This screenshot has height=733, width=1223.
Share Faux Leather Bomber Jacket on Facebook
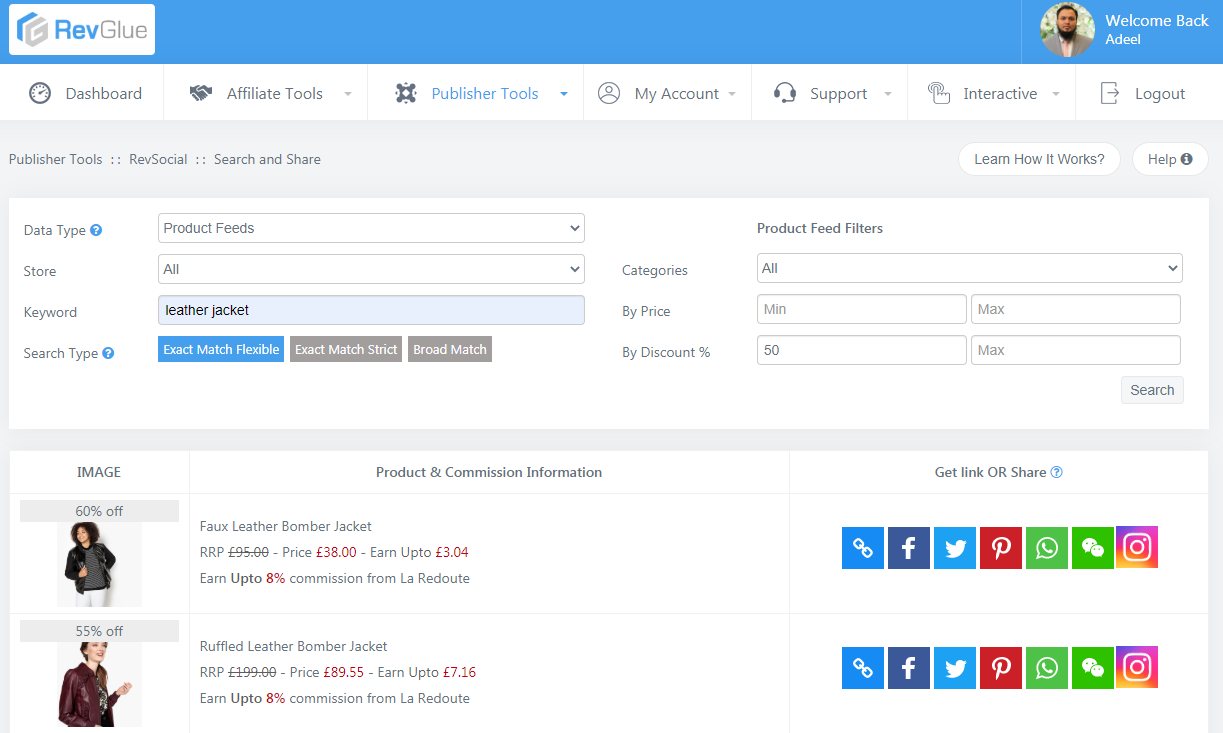908,547
